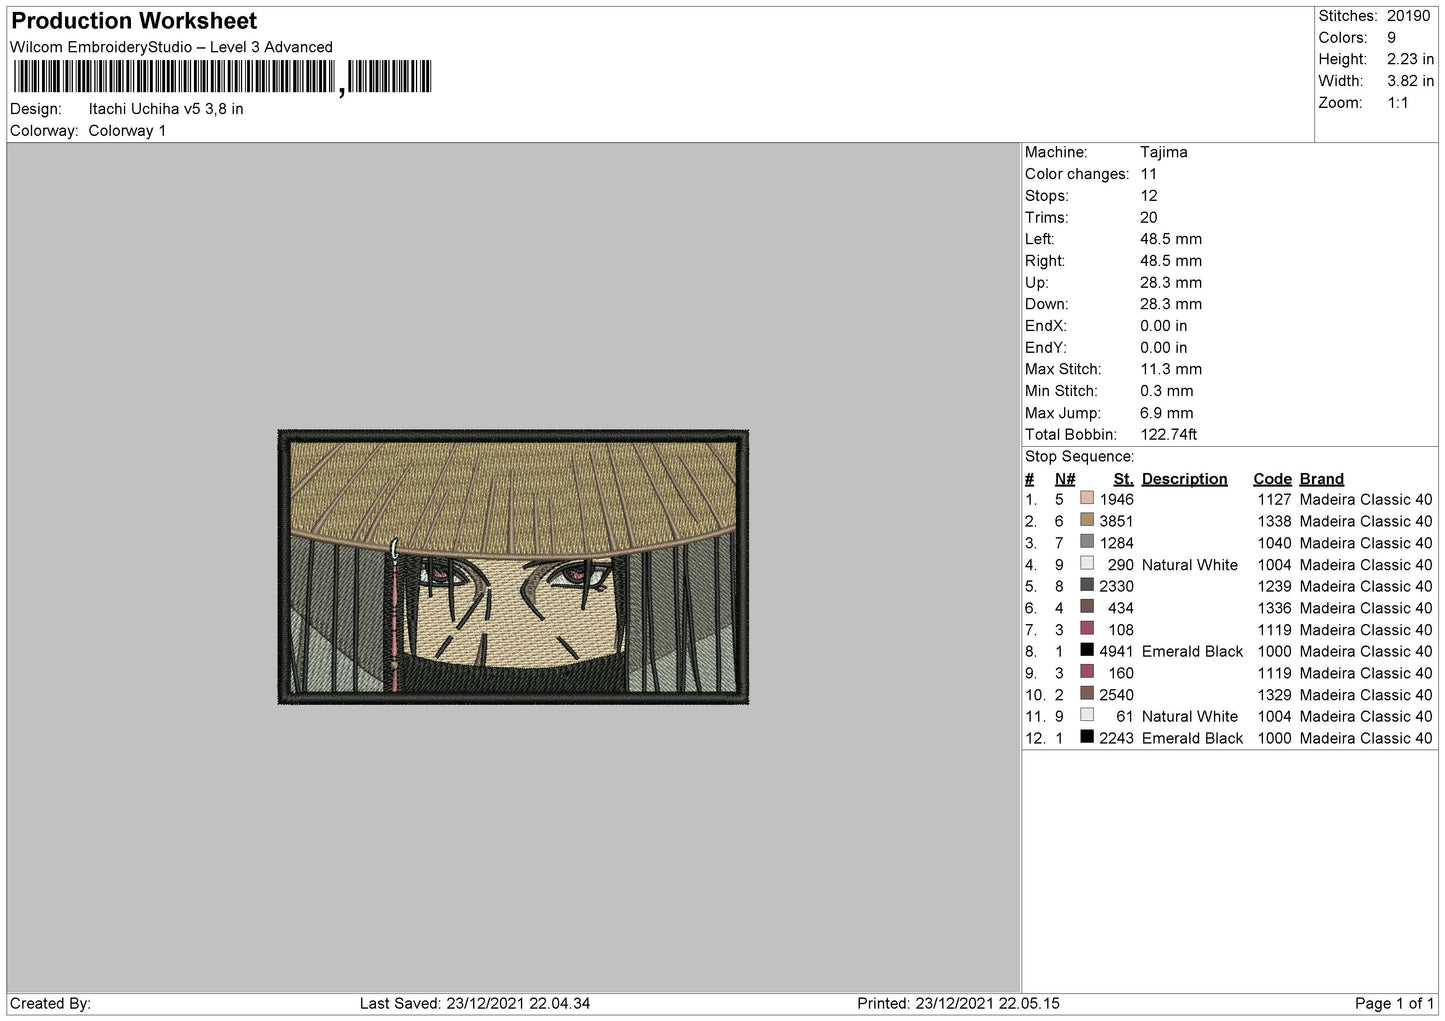The height and width of the screenshot is (1021, 1445).
Task: Click the 'Production Worksheet' title
Action: tap(134, 21)
